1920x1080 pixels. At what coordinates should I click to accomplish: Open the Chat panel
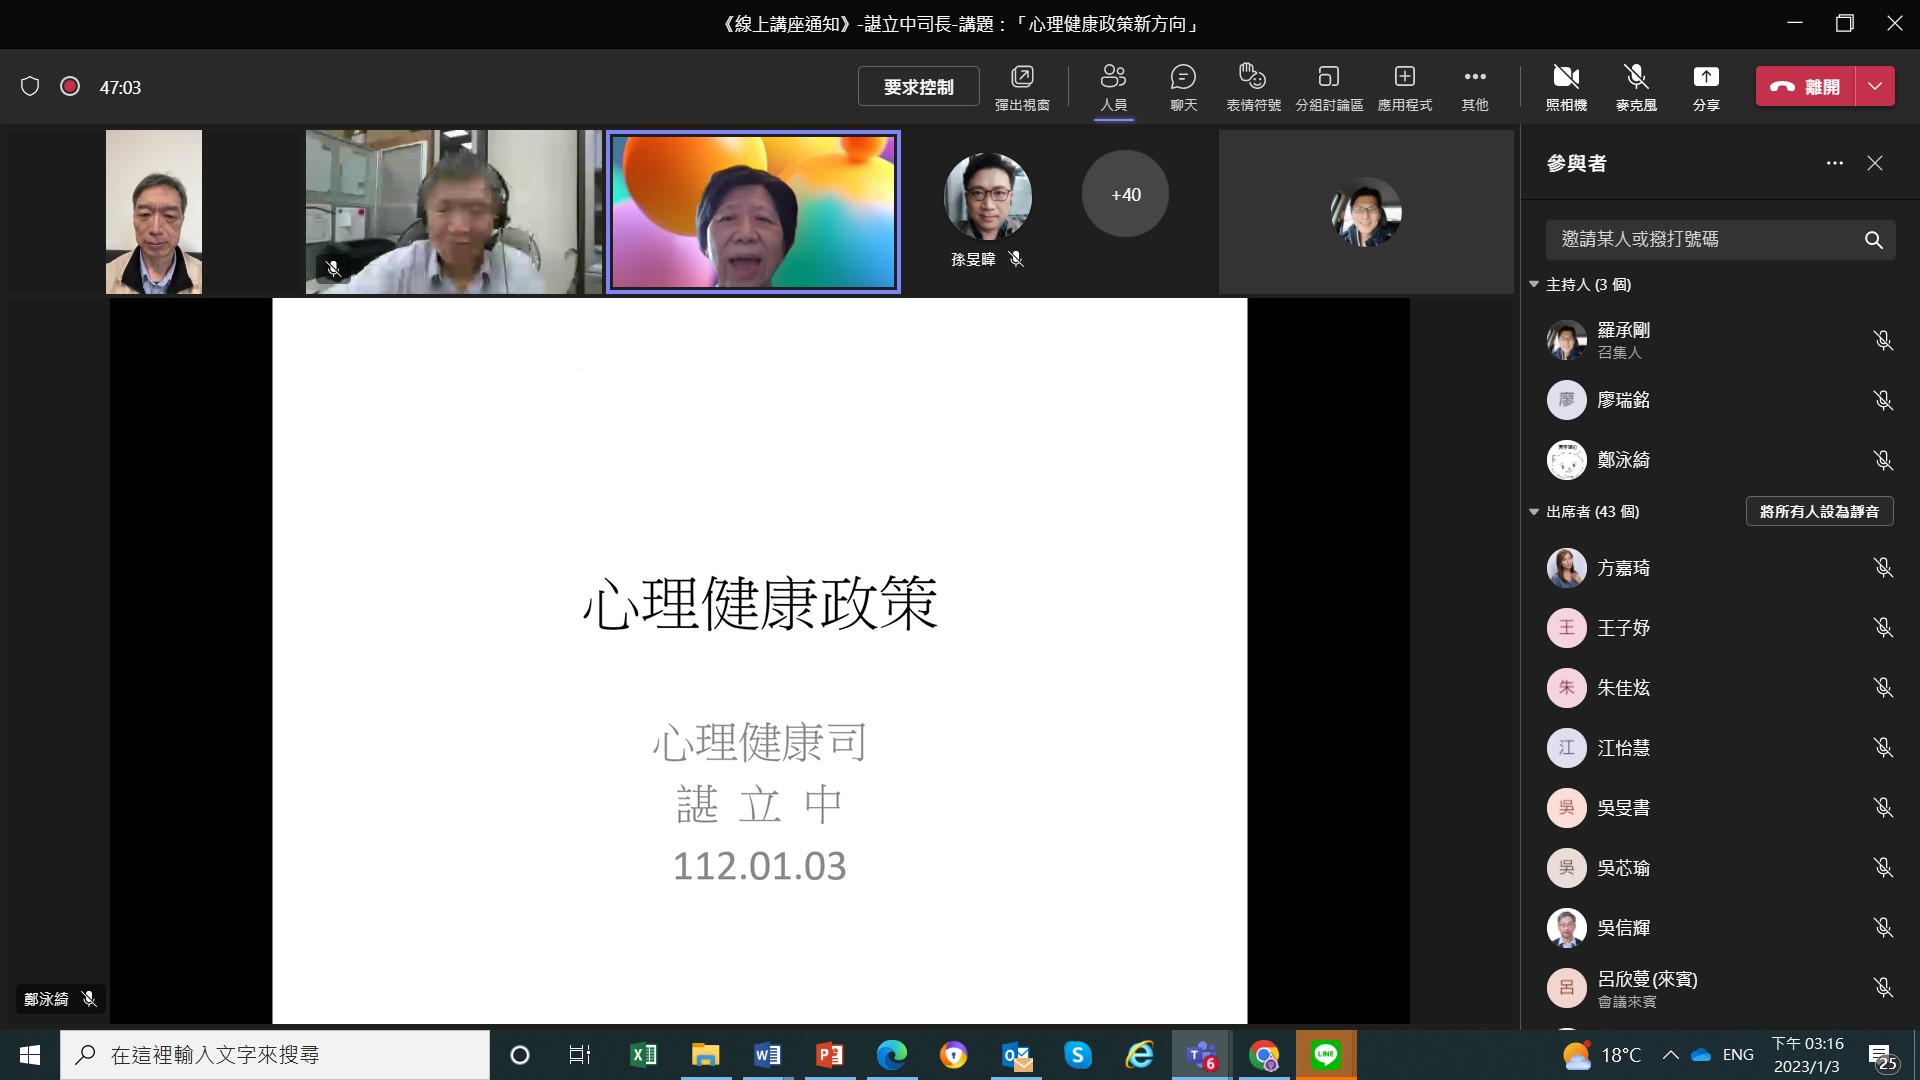1183,87
